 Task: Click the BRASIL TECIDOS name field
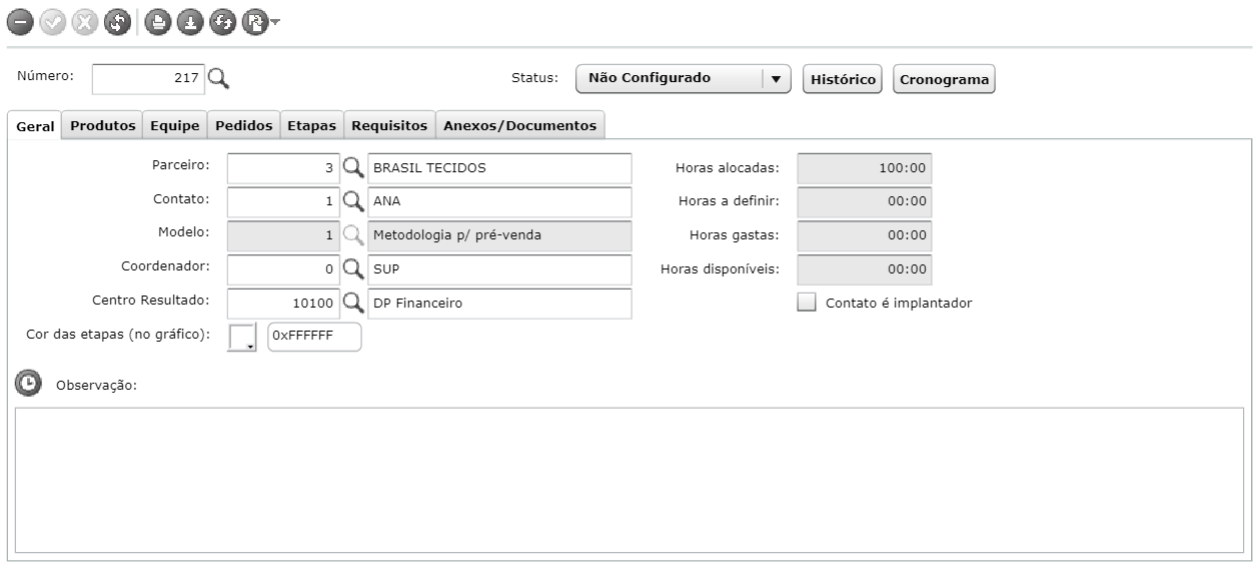click(x=499, y=168)
